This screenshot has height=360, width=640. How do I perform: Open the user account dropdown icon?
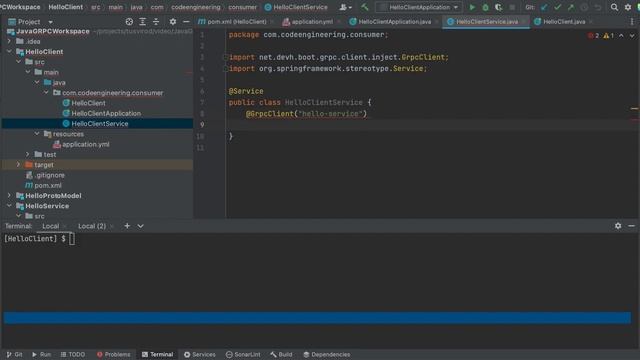coord(346,7)
